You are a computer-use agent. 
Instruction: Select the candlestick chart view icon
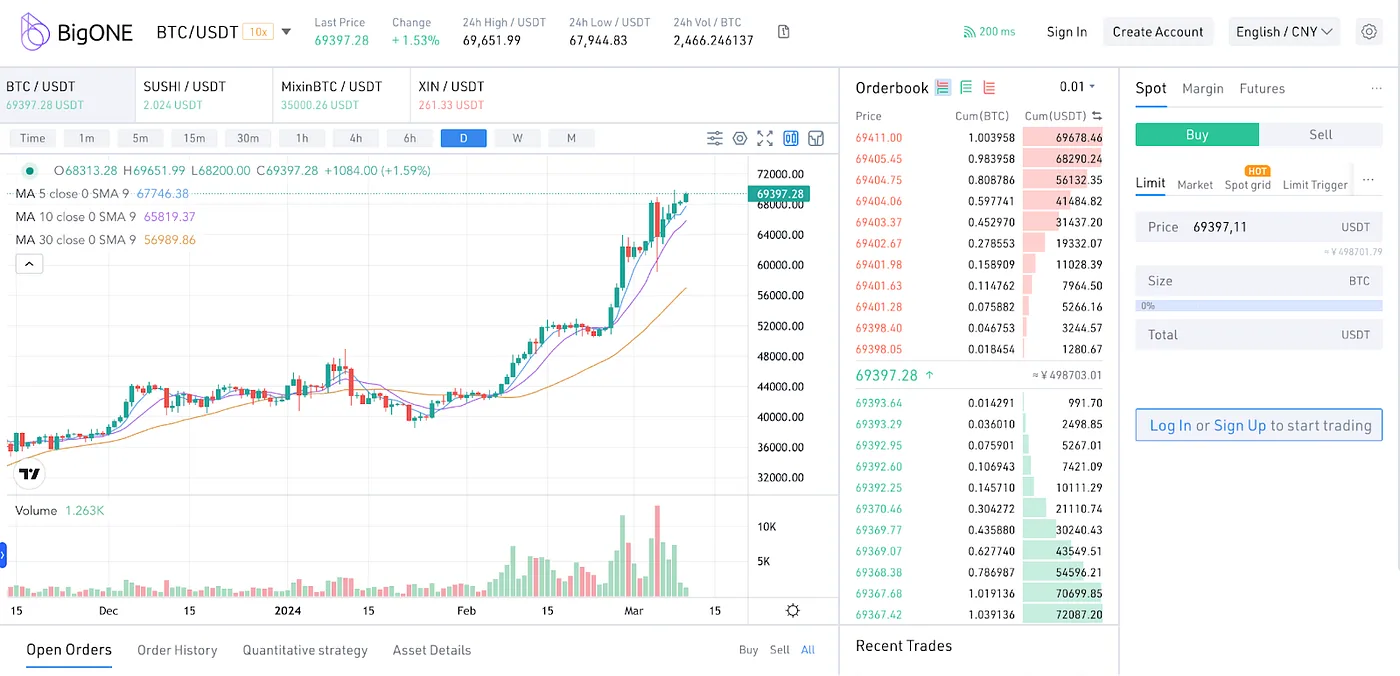pyautogui.click(x=791, y=138)
